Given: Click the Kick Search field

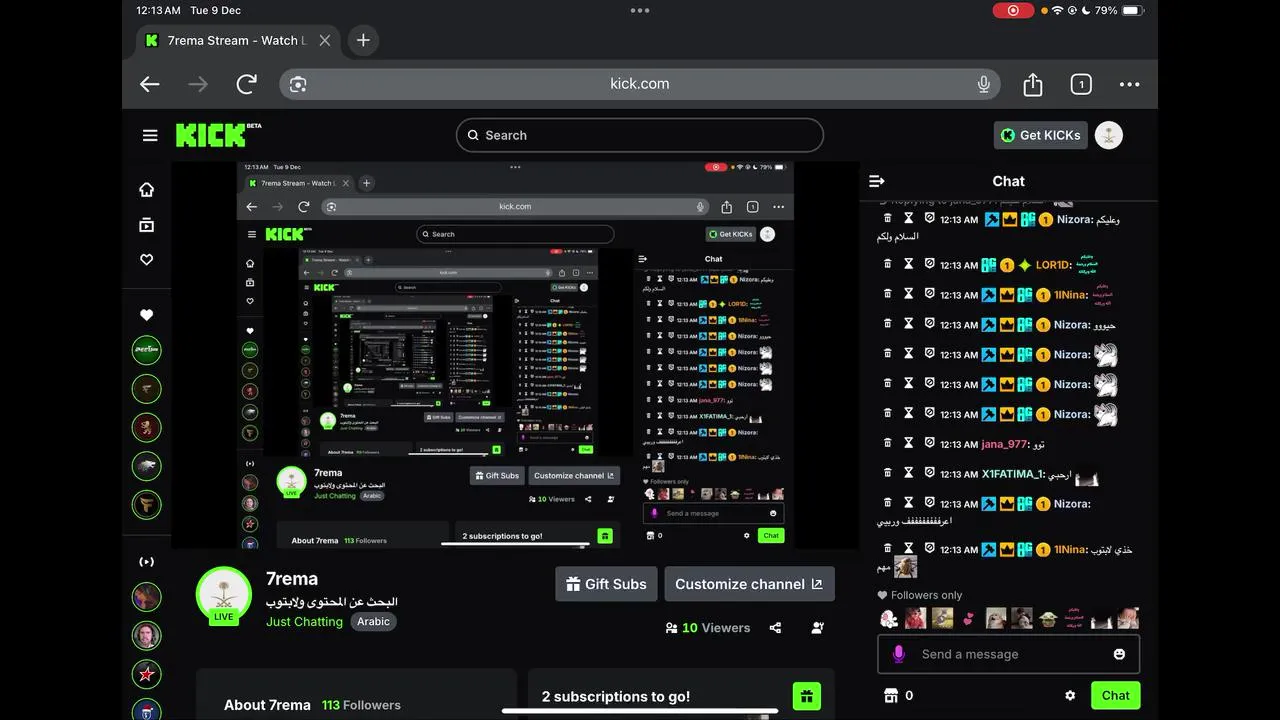Looking at the screenshot, I should tap(640, 135).
